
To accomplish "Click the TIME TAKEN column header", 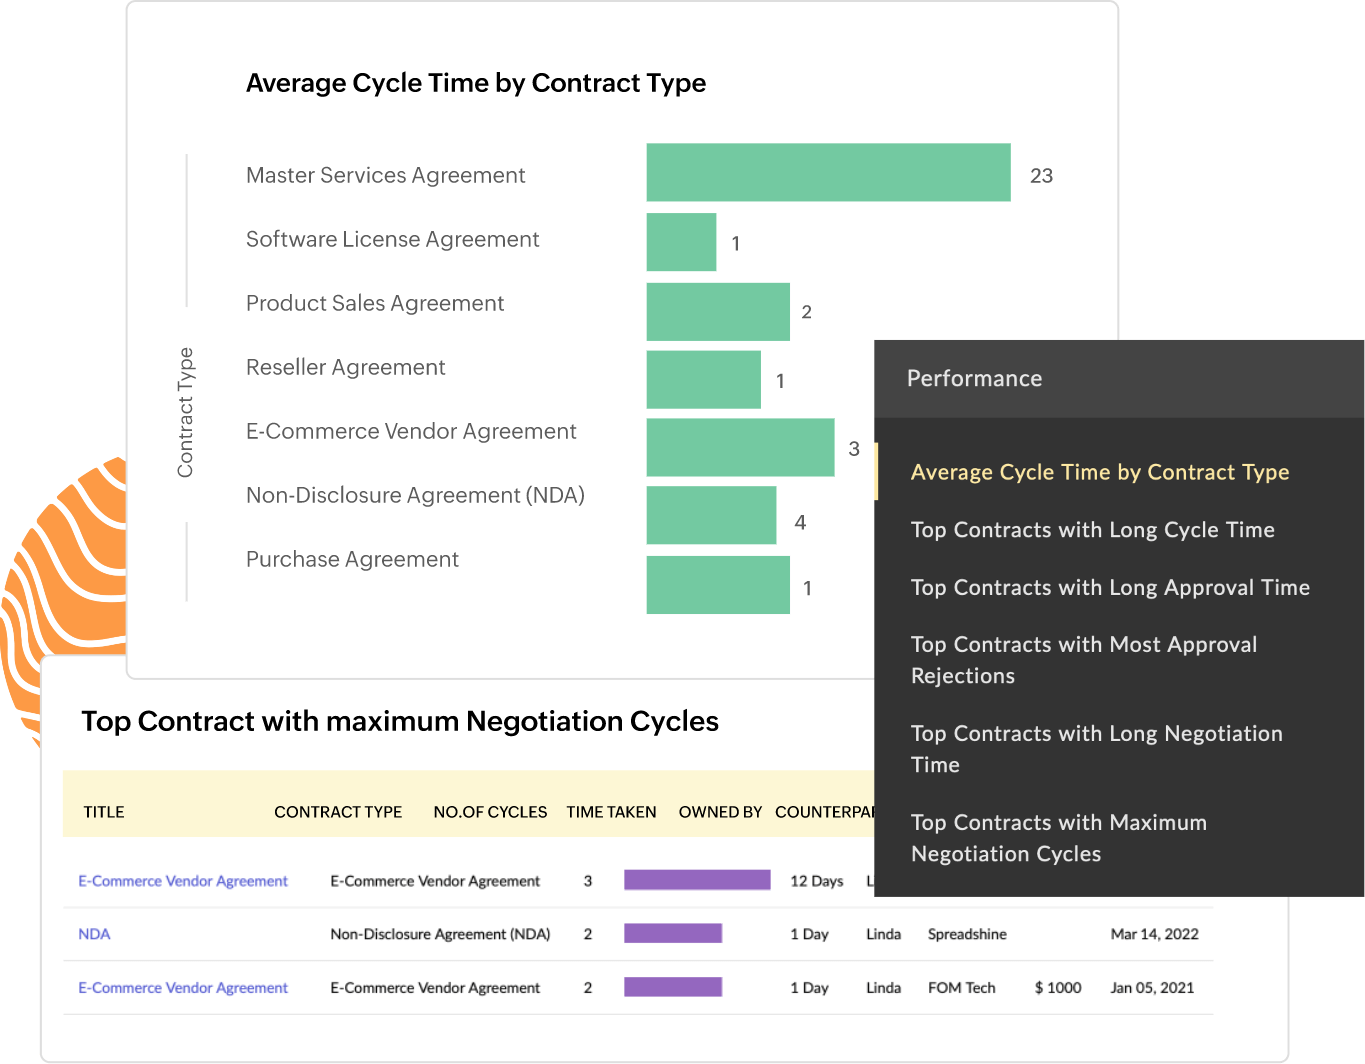I will [611, 812].
